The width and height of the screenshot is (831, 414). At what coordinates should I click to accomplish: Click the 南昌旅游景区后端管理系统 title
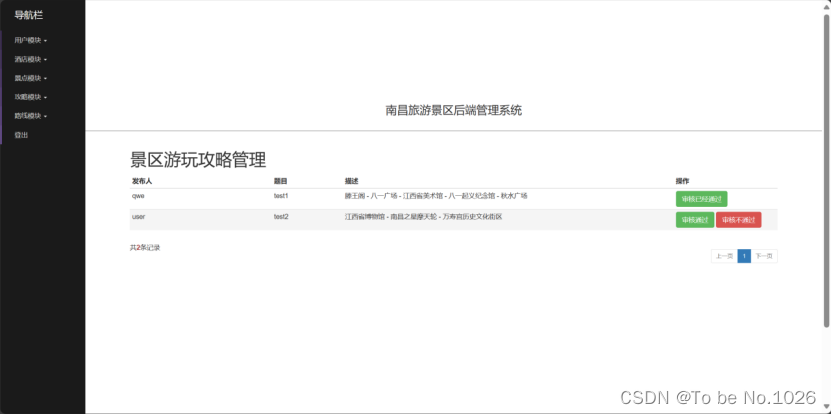(454, 110)
